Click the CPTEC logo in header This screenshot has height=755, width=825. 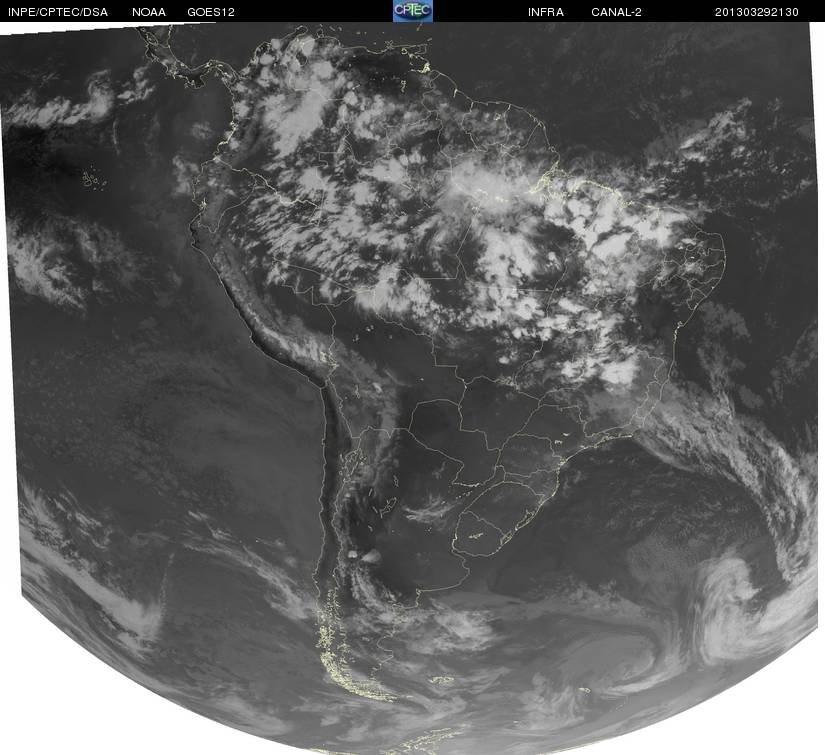[x=413, y=11]
